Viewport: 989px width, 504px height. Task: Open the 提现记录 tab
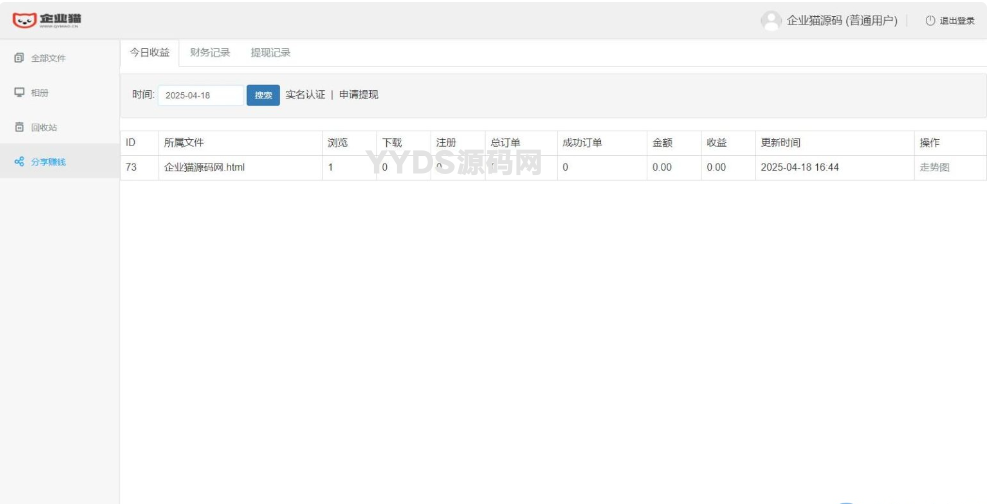270,53
